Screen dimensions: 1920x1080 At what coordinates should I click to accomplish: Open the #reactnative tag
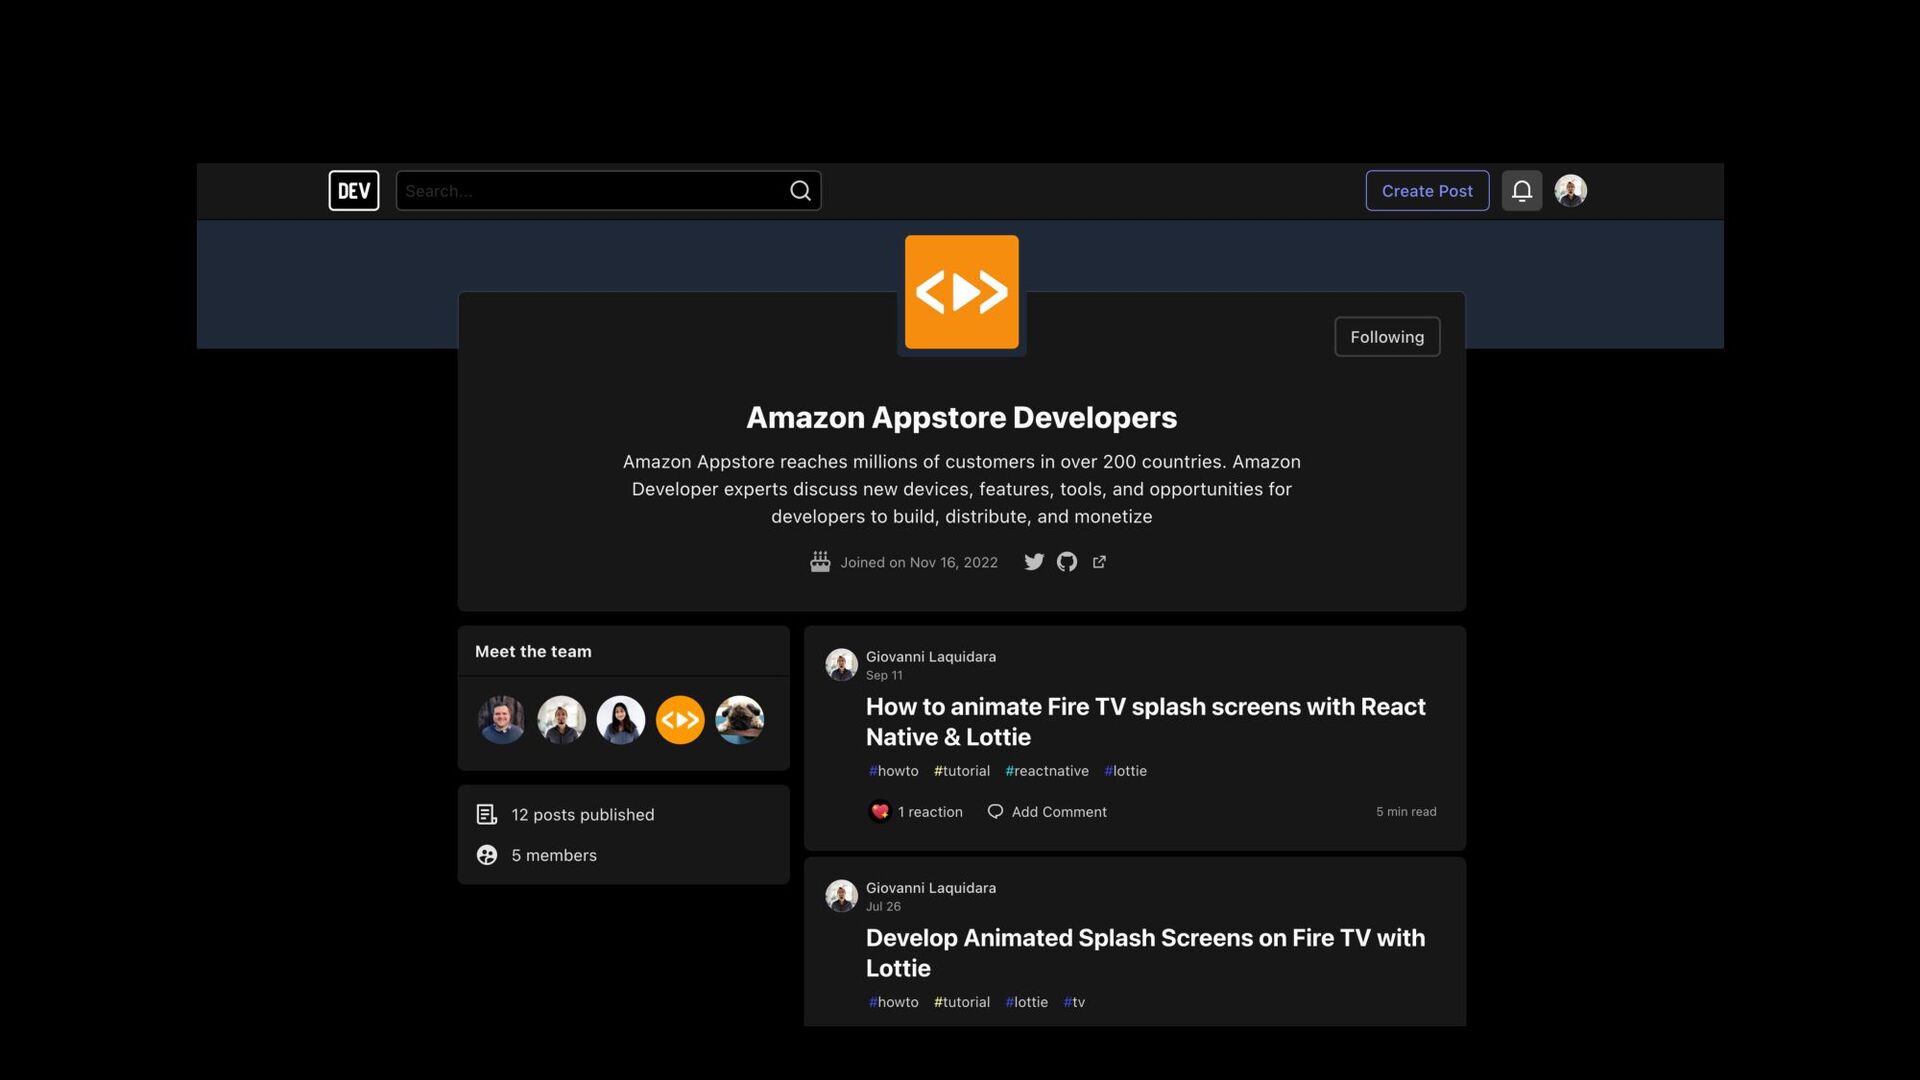click(x=1046, y=771)
